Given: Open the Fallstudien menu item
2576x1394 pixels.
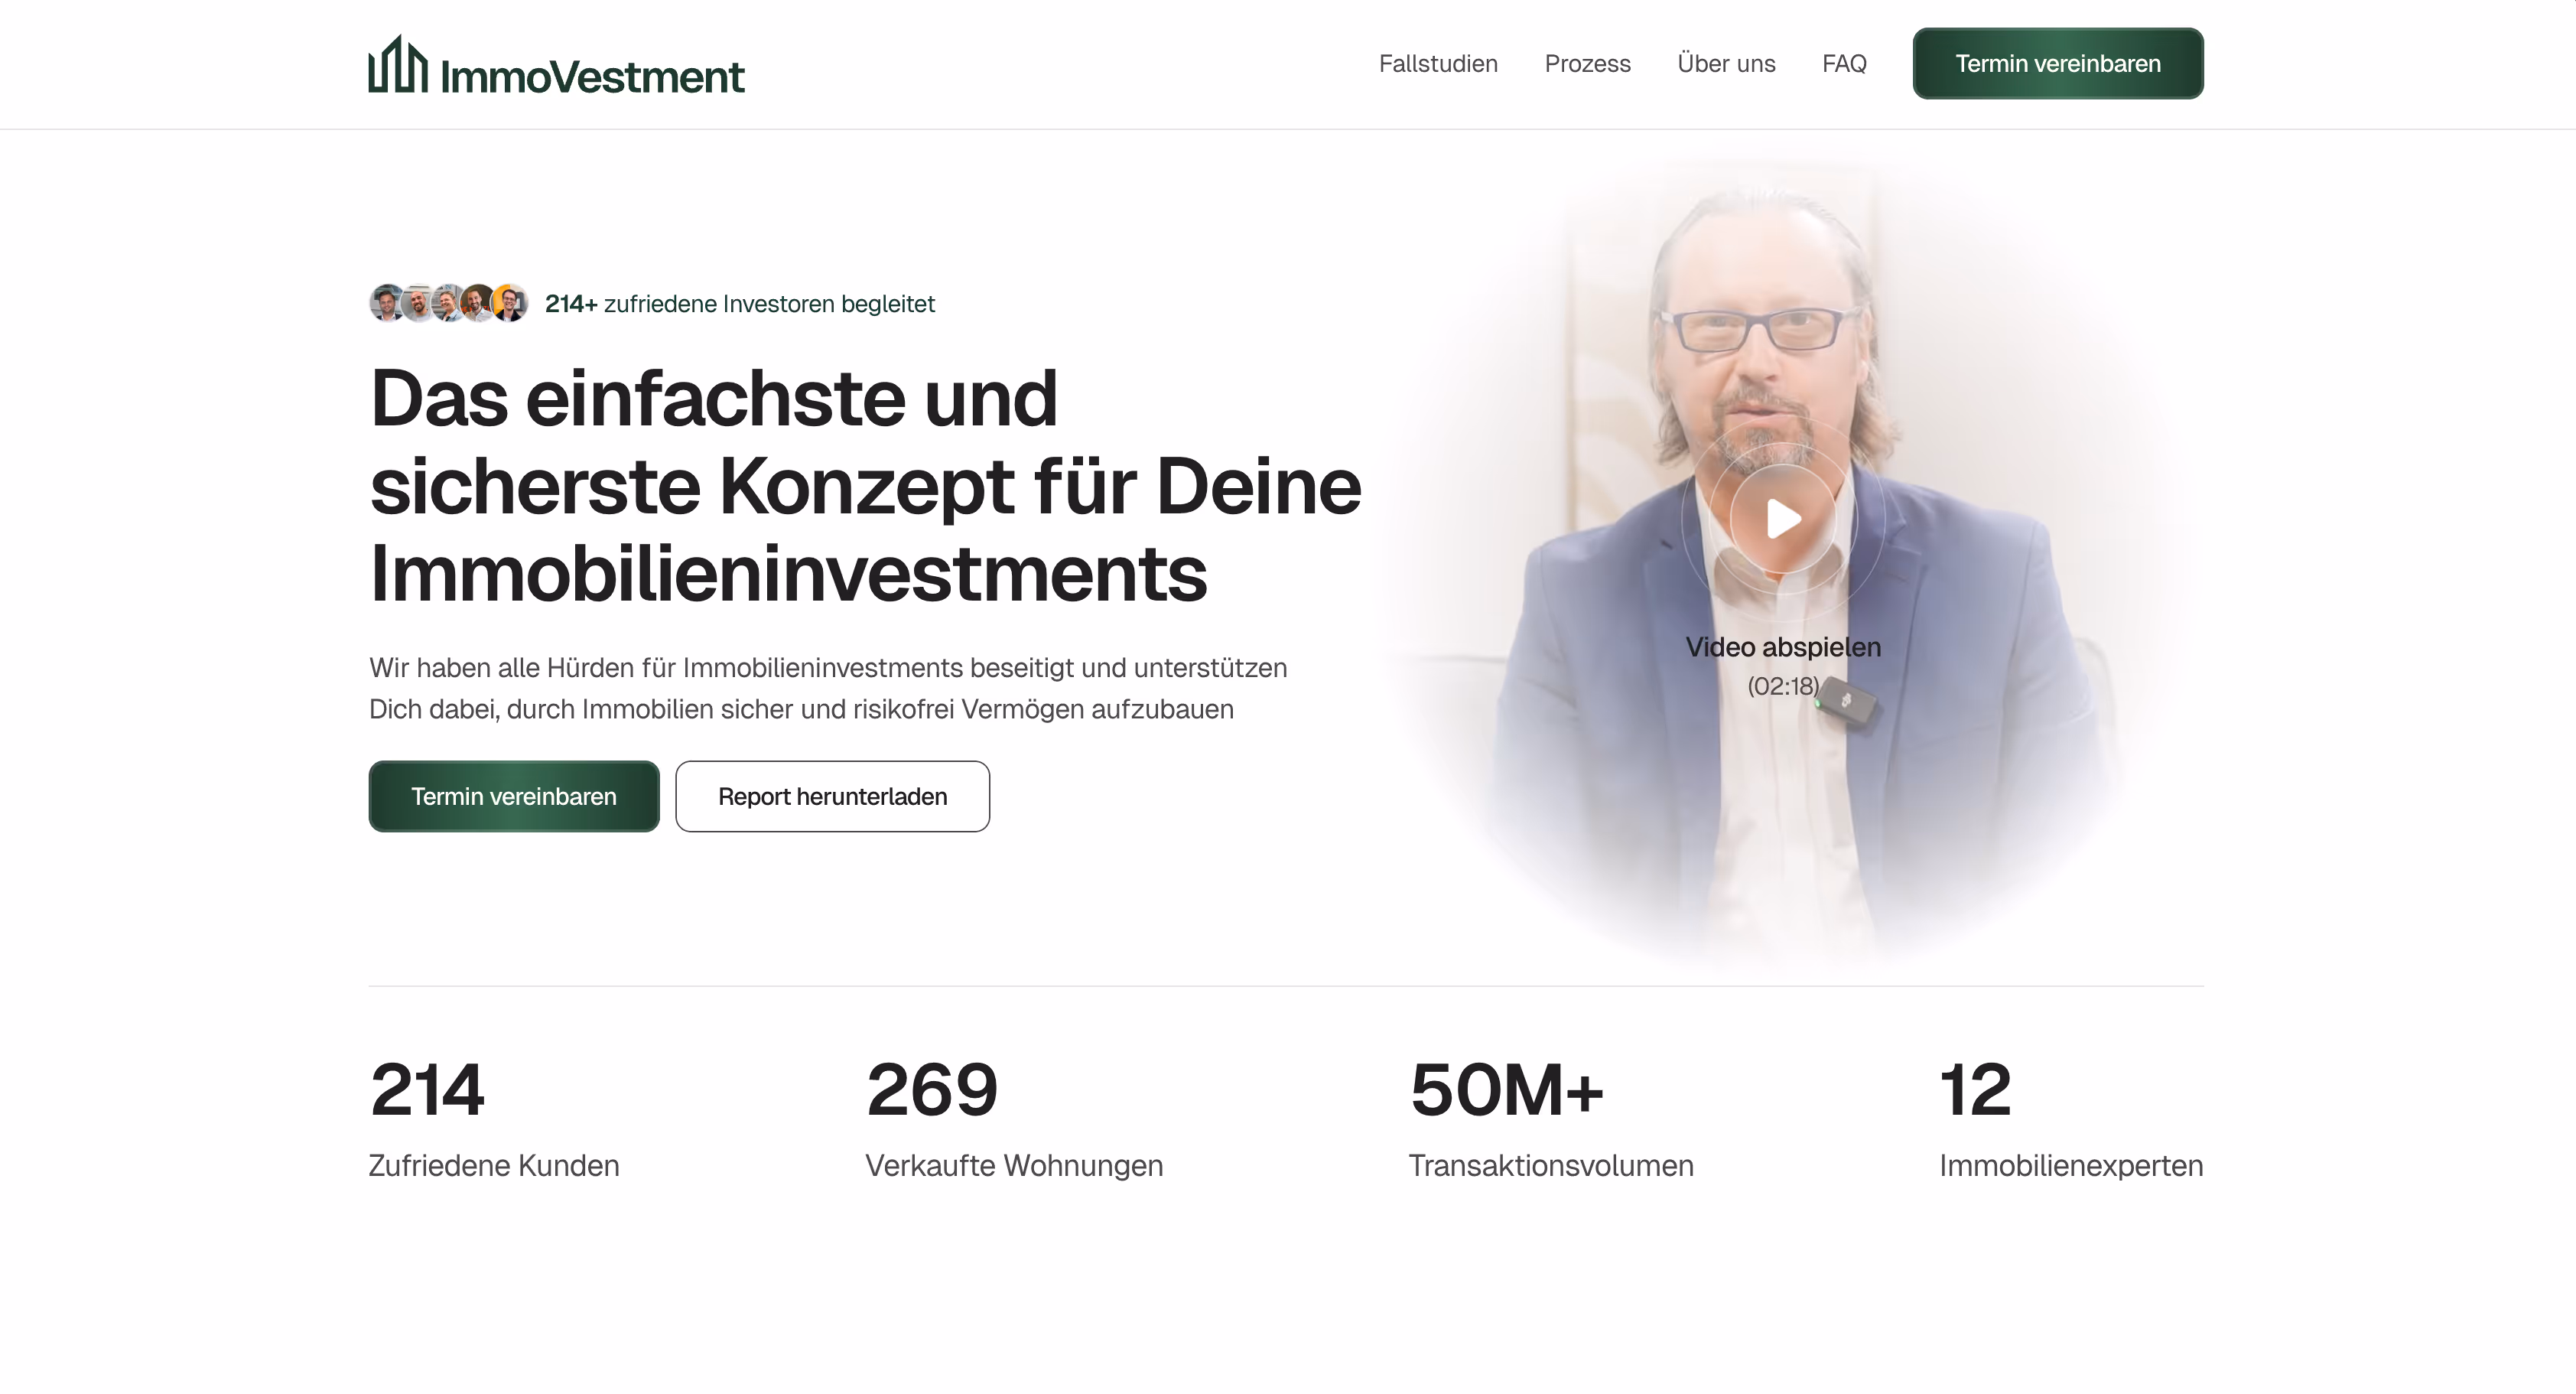Looking at the screenshot, I should point(1438,64).
